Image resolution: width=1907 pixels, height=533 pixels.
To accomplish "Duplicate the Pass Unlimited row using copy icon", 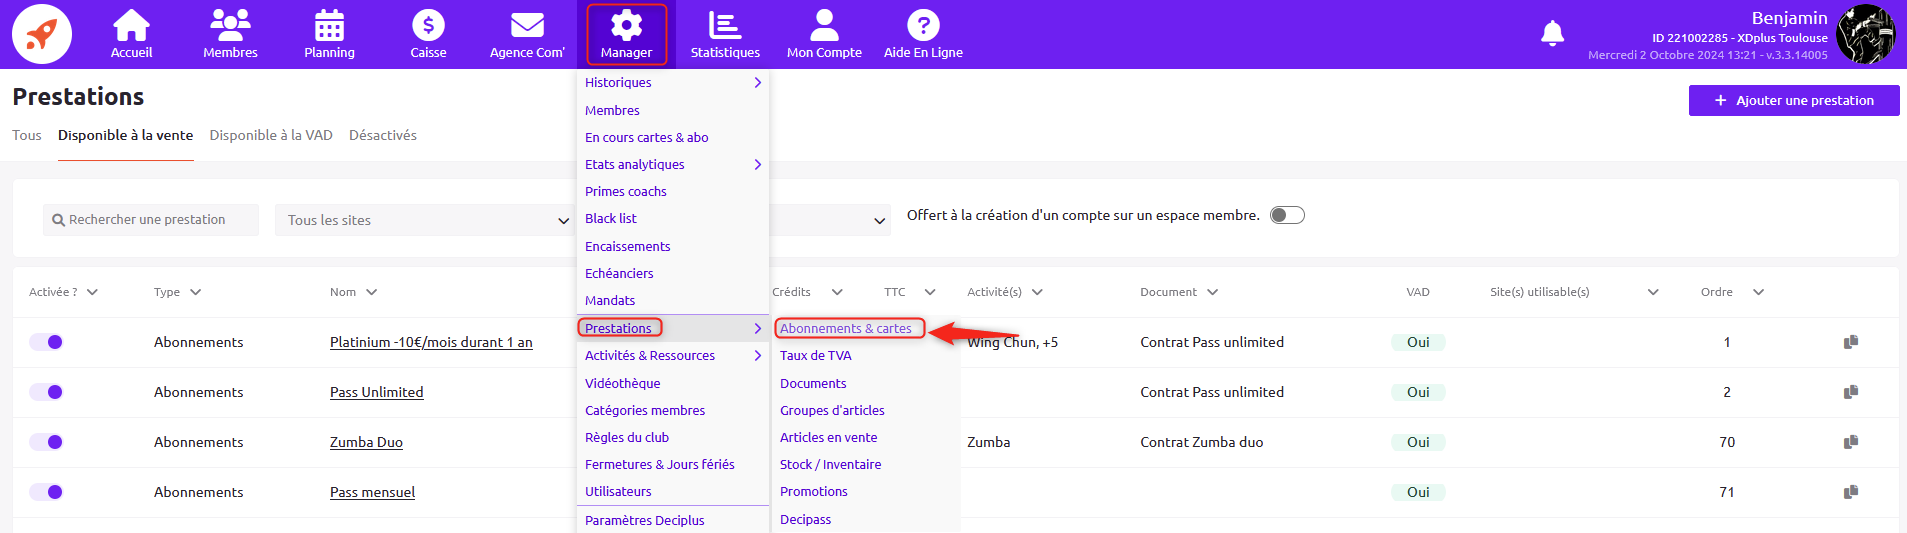I will 1851,392.
